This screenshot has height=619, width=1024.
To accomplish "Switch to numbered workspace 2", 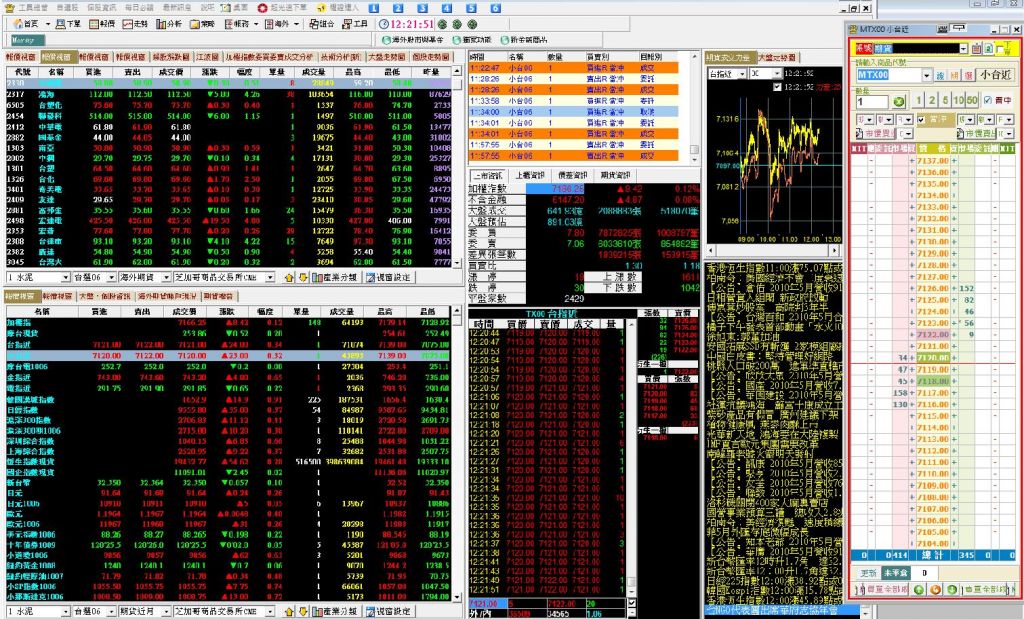I will (398, 8).
